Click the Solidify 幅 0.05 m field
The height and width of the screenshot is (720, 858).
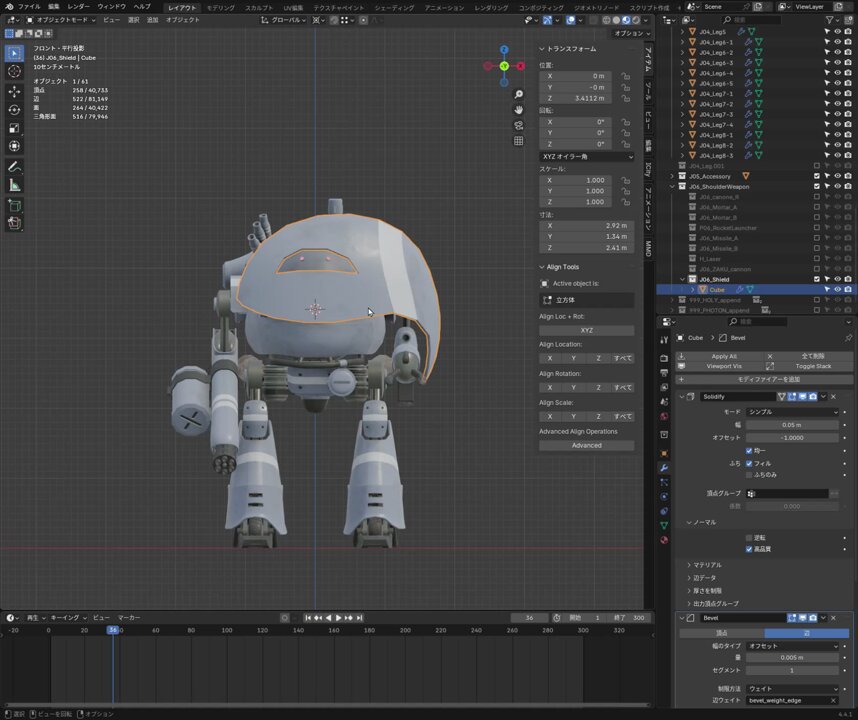(x=792, y=425)
